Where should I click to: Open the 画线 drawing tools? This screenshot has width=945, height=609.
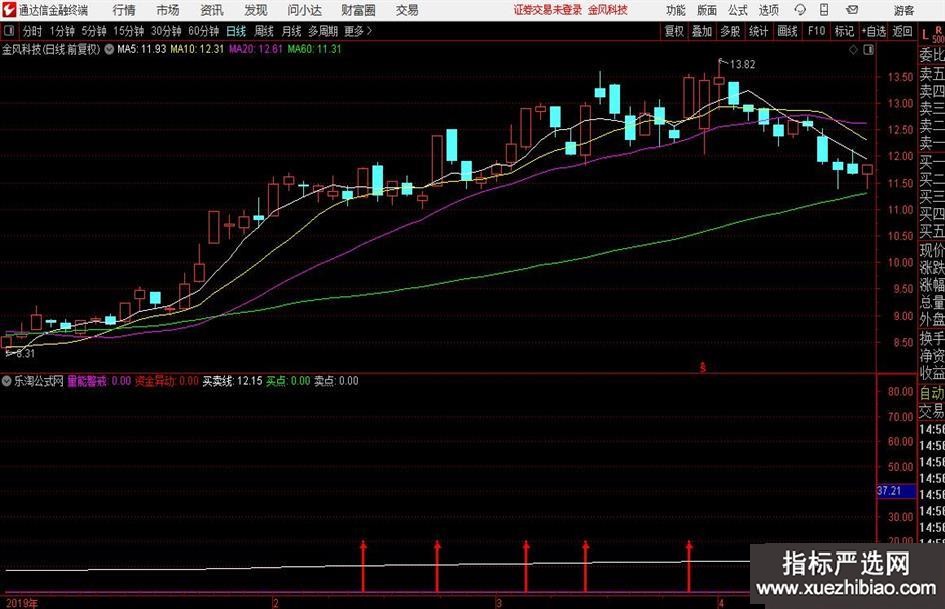(x=787, y=31)
